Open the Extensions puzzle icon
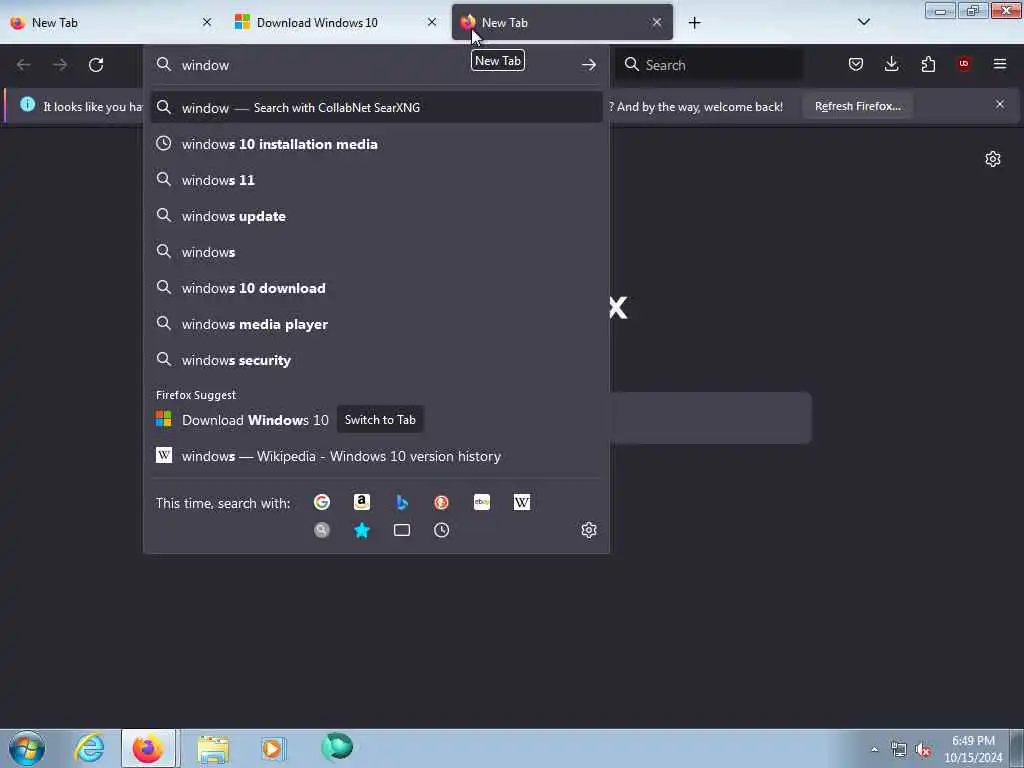The image size is (1024, 768). 928,64
